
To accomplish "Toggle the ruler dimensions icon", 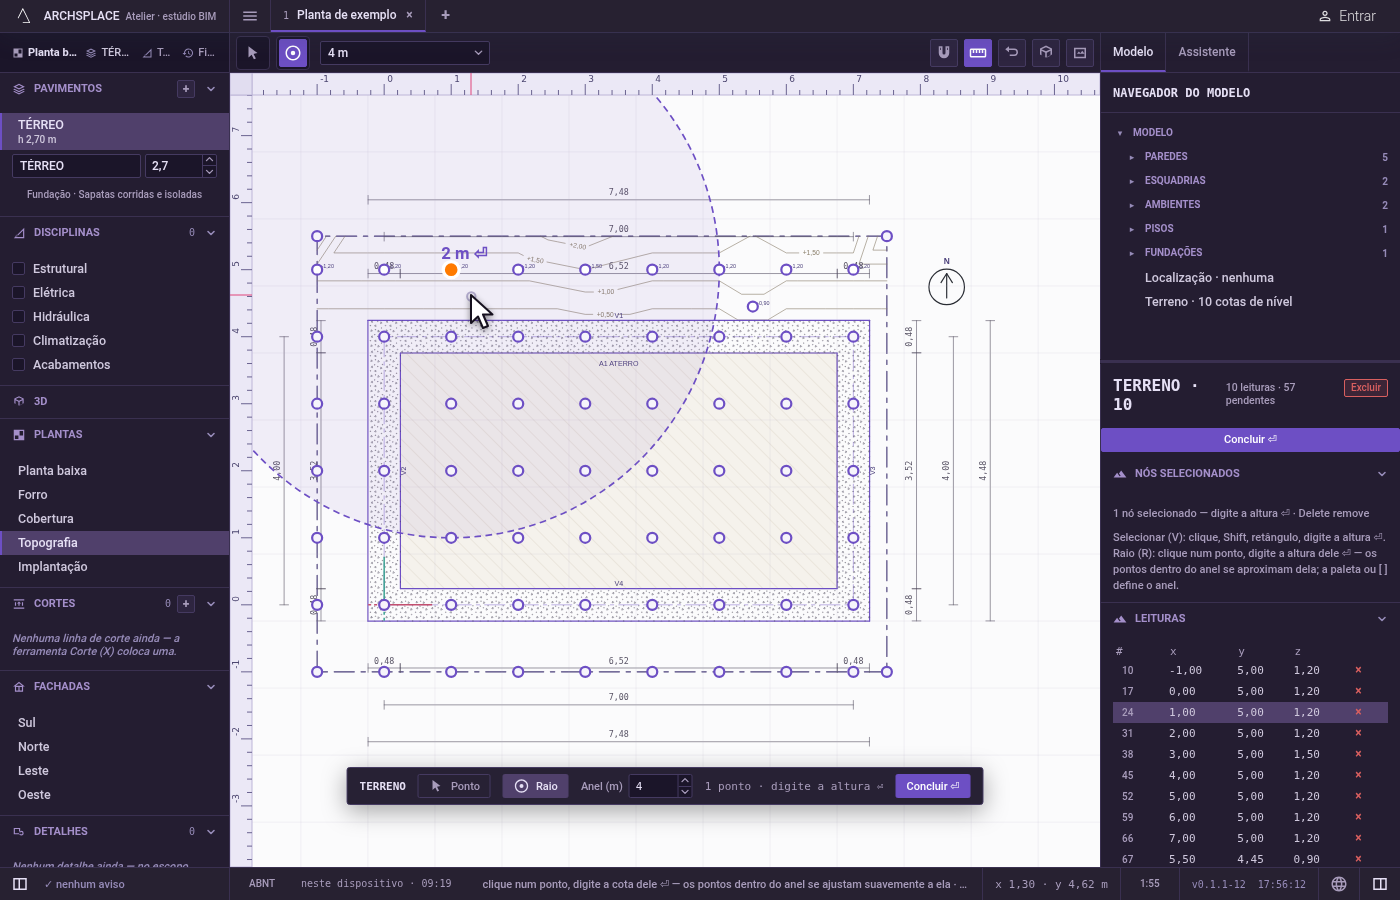I will tap(978, 53).
